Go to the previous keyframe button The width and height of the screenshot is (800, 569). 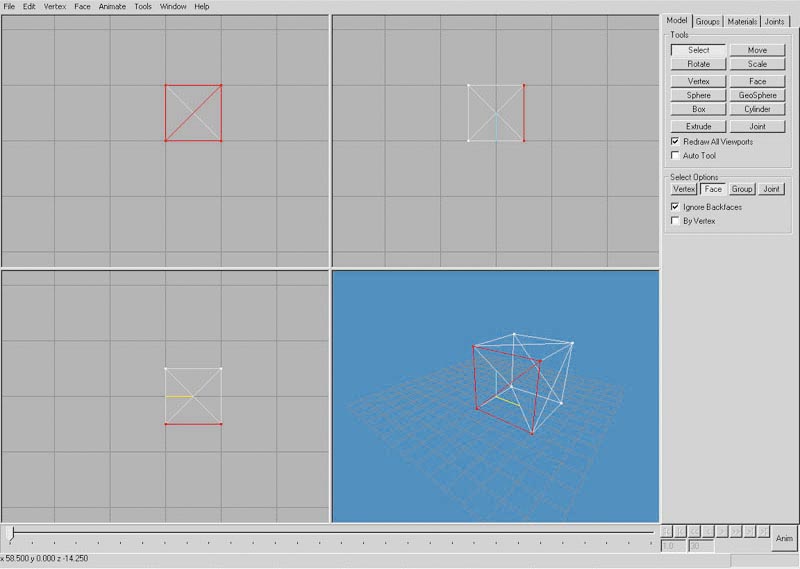tap(680, 532)
